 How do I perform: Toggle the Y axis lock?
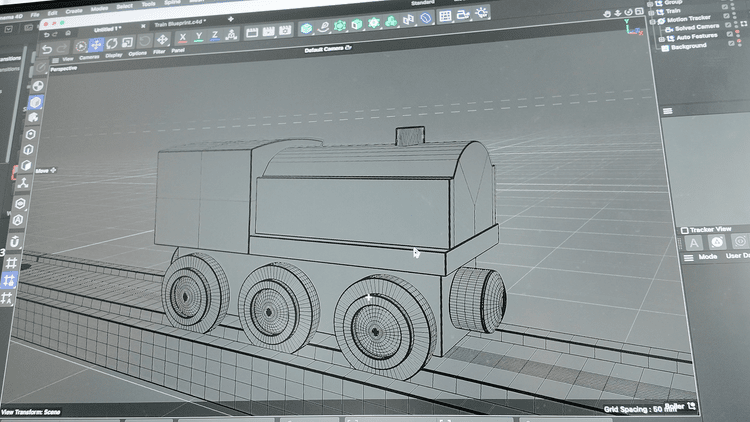coord(199,36)
